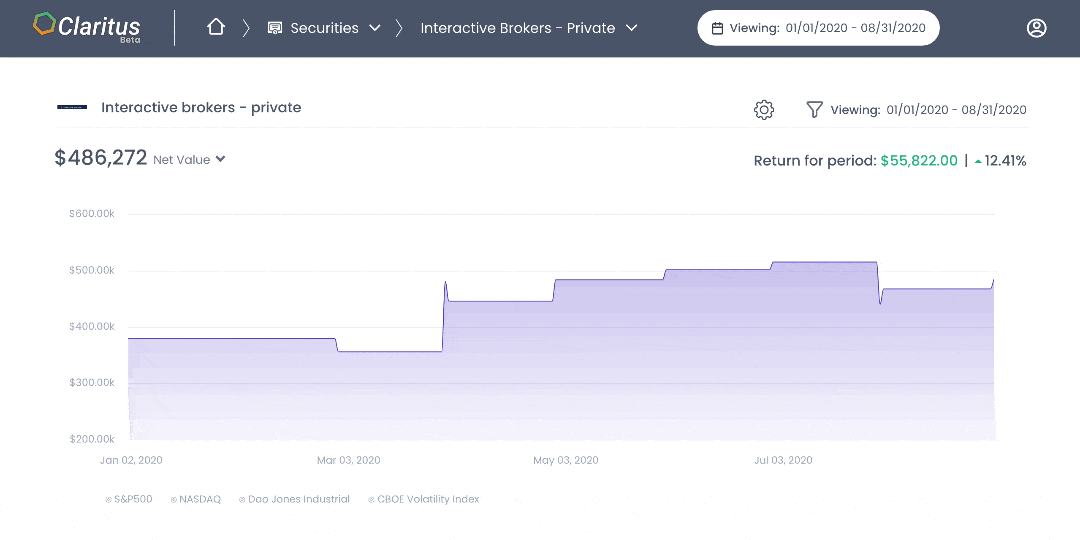Click the Securities breadcrumb icon
This screenshot has width=1080, height=540.
click(x=275, y=28)
